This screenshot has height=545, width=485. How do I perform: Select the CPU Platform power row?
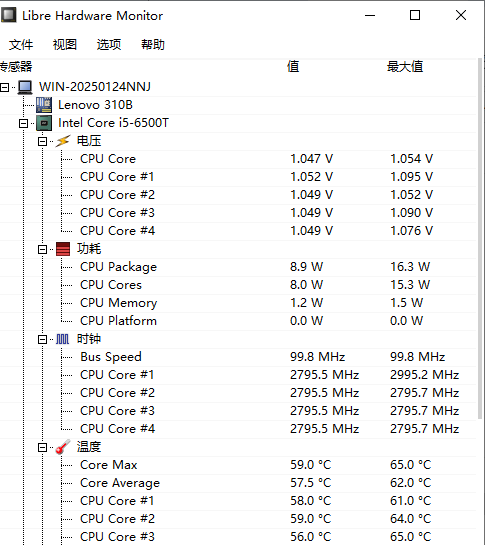(238, 321)
